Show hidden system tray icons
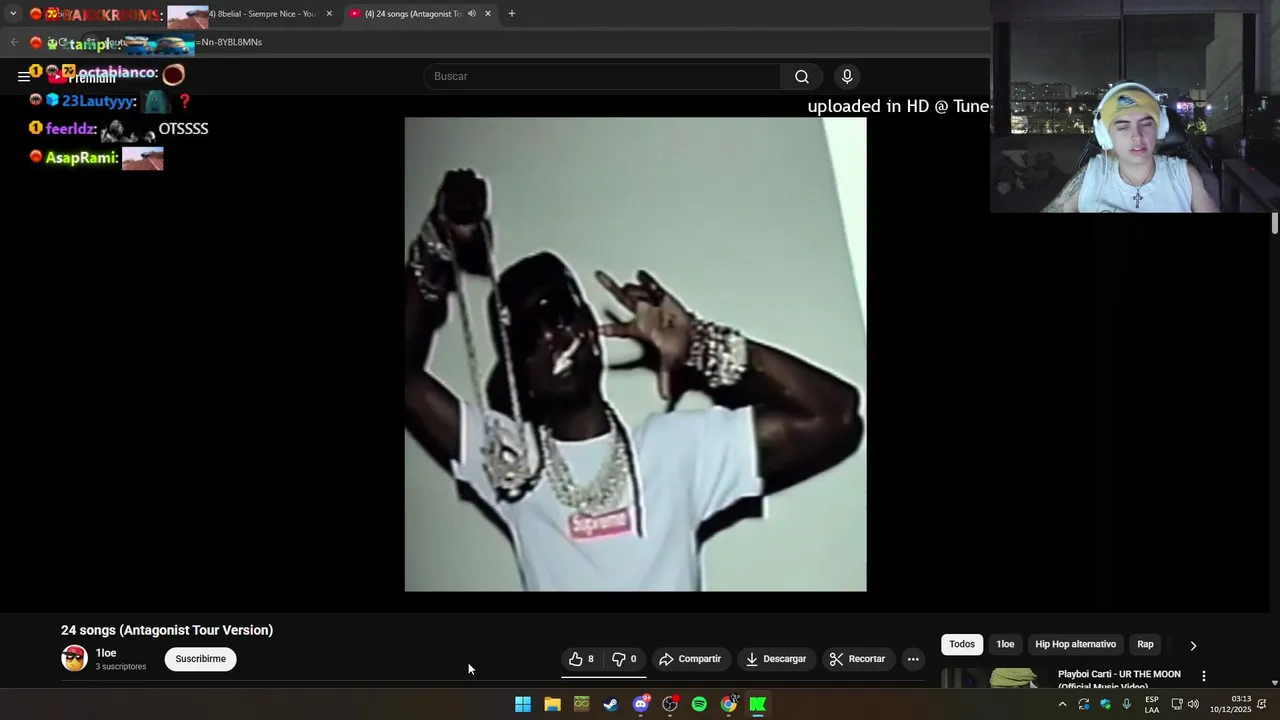Image resolution: width=1280 pixels, height=720 pixels. pyautogui.click(x=1062, y=704)
